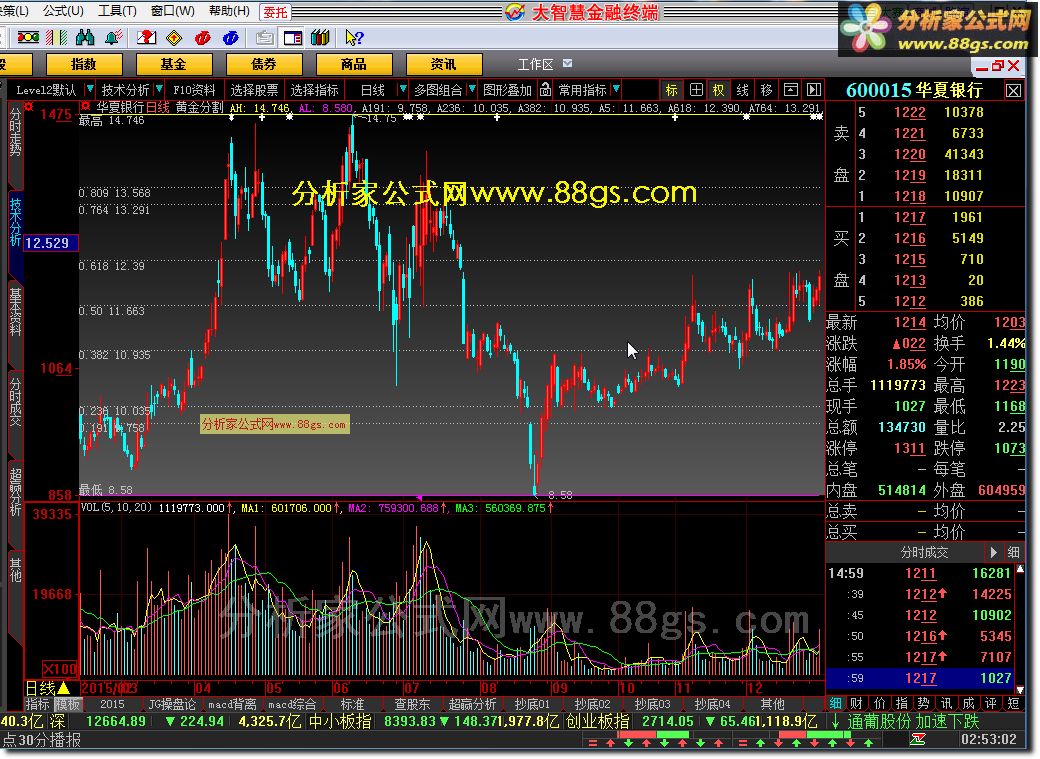Click the alarm bell alert icon
Viewport: 1040px width, 759px height.
113,38
